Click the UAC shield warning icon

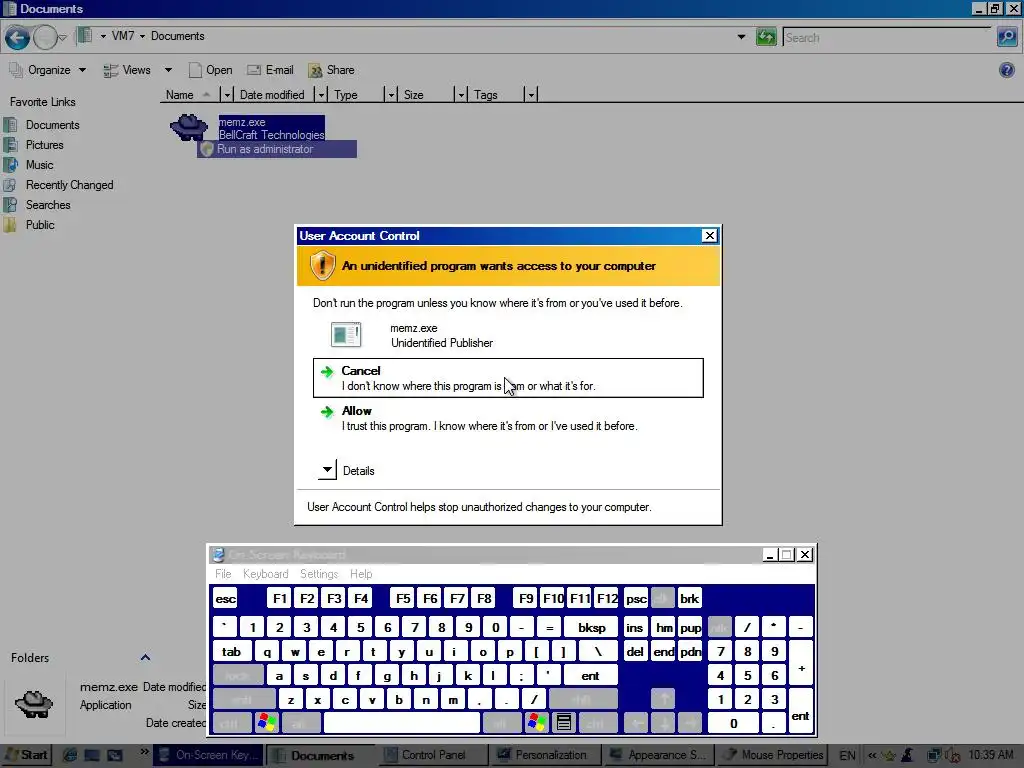click(x=322, y=266)
